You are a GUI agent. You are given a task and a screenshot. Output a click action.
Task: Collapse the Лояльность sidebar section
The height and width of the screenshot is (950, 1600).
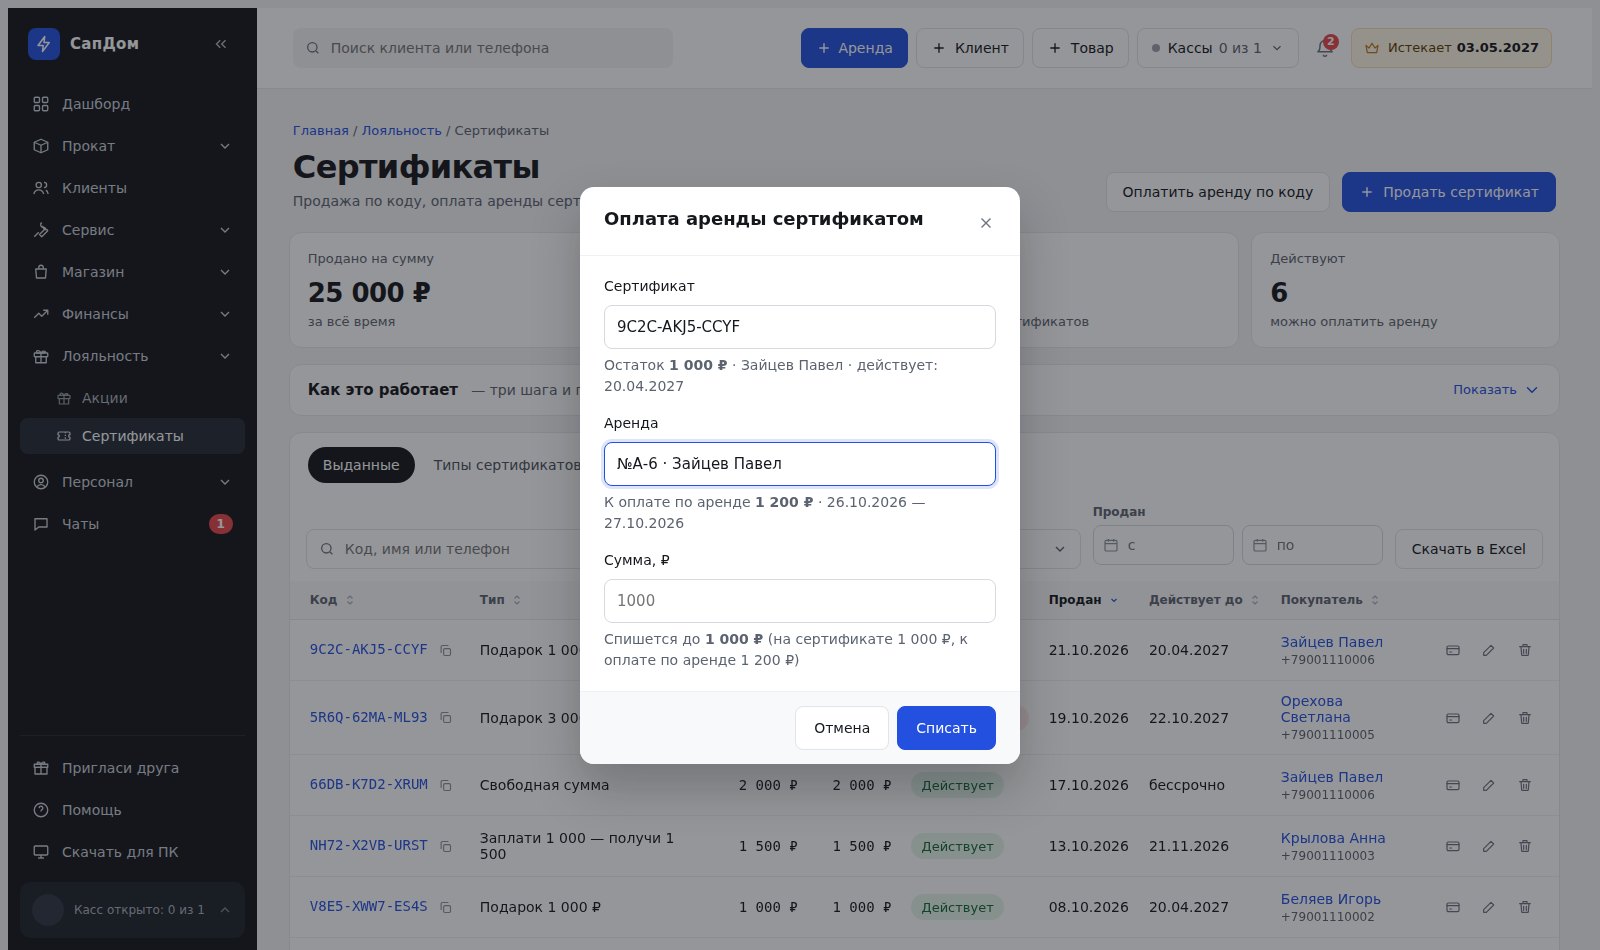132,356
